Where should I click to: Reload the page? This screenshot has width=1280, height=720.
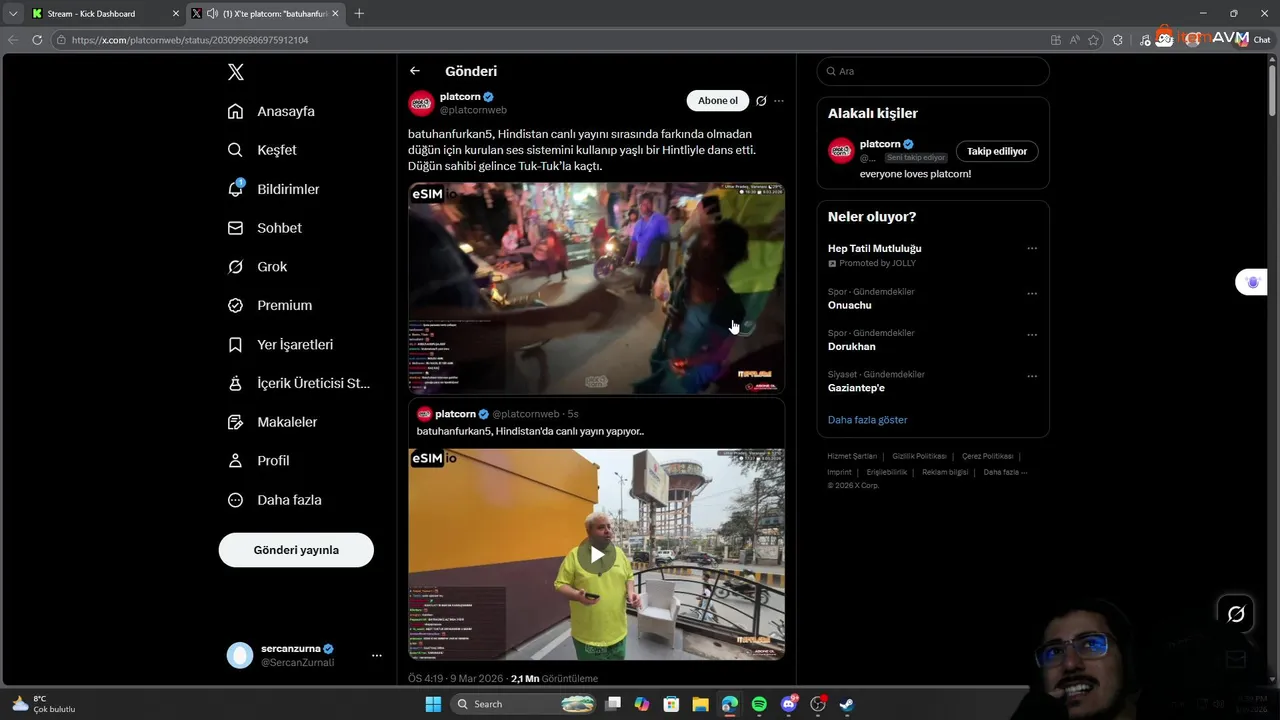tap(37, 40)
